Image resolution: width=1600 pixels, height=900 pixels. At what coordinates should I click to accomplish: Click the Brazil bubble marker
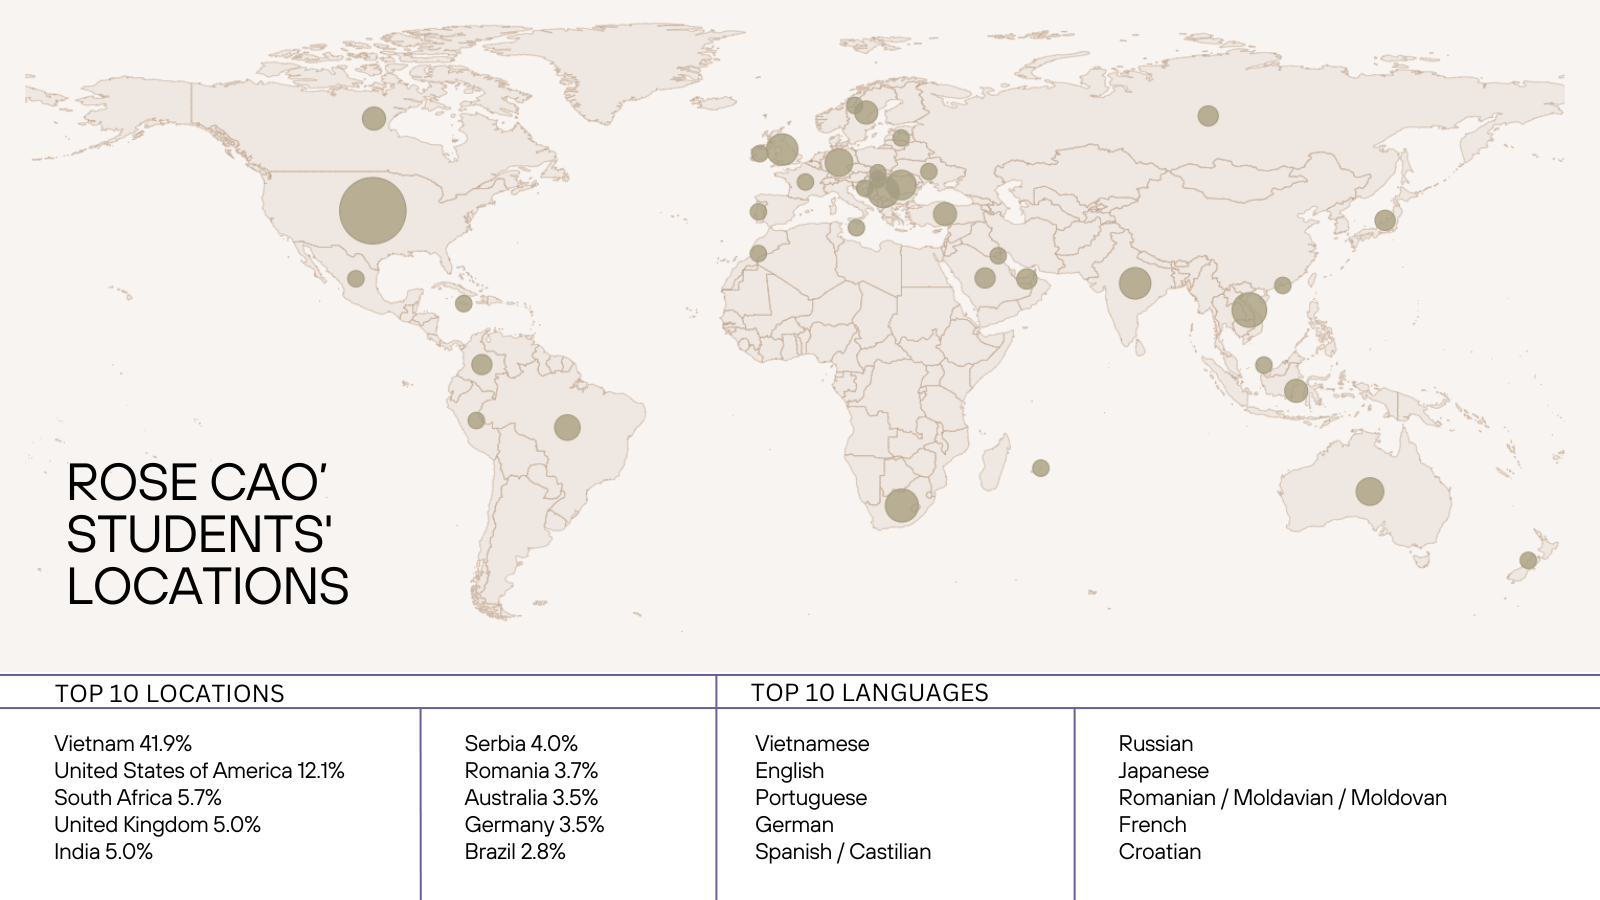tap(567, 427)
